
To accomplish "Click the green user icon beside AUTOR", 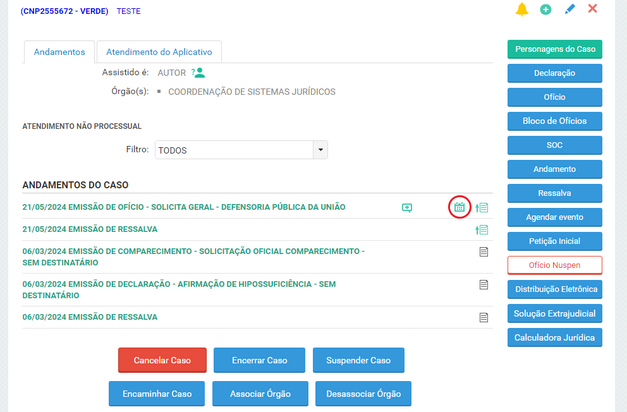I will click(x=199, y=72).
